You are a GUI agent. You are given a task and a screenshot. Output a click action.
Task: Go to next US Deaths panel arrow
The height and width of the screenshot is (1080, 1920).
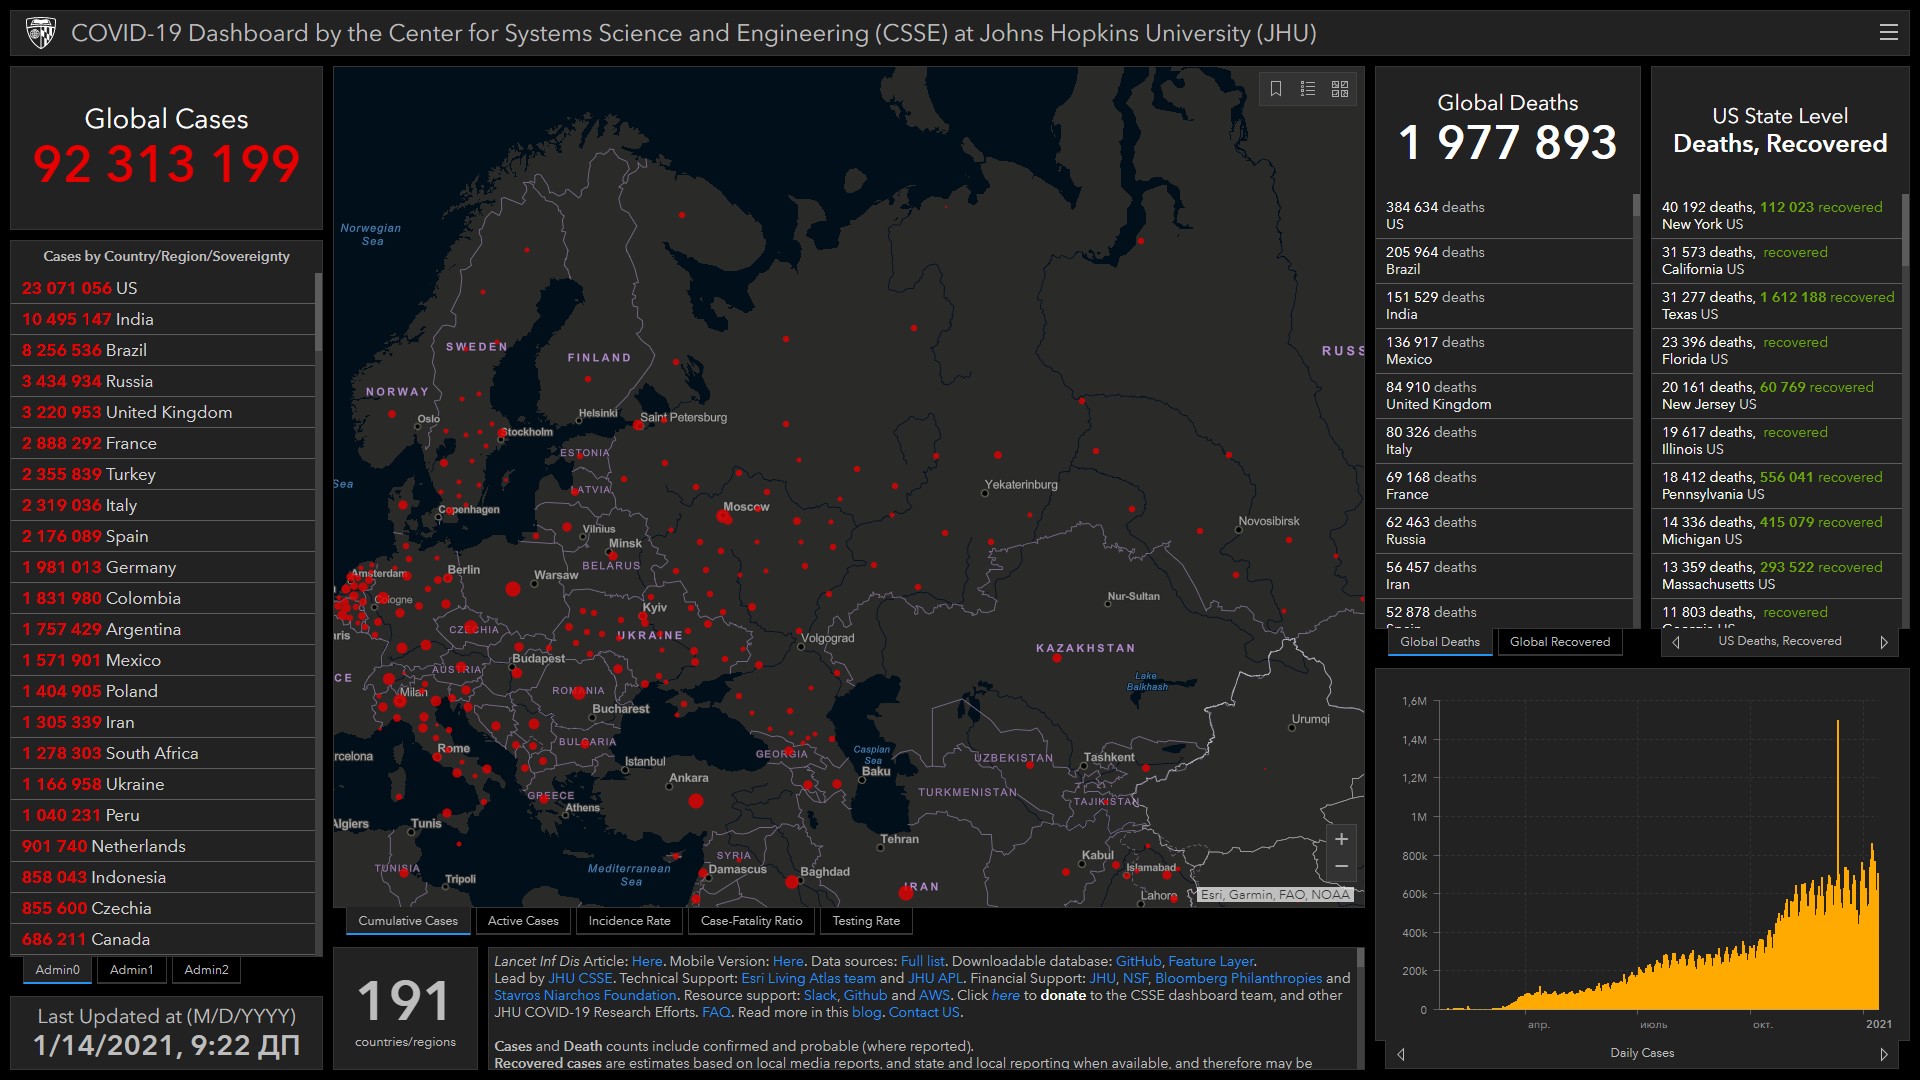[1883, 642]
